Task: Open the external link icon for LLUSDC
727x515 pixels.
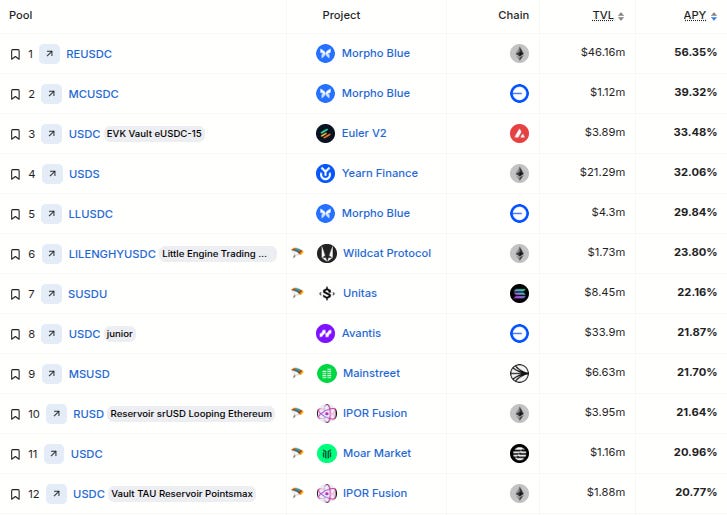Action: (x=51, y=214)
